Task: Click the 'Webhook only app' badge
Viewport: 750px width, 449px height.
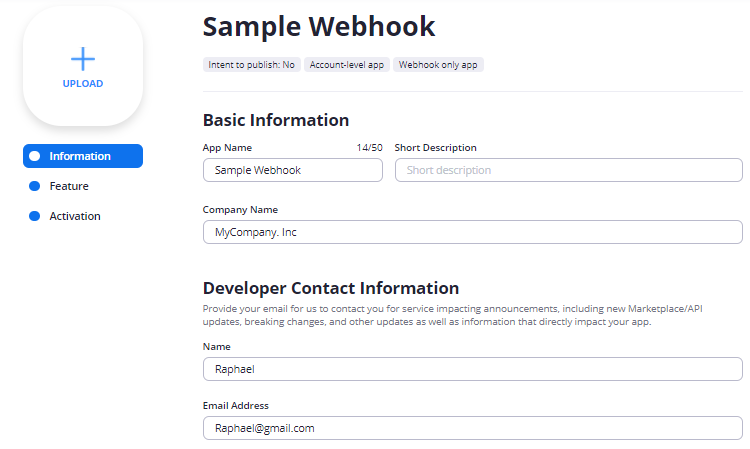Action: point(438,64)
